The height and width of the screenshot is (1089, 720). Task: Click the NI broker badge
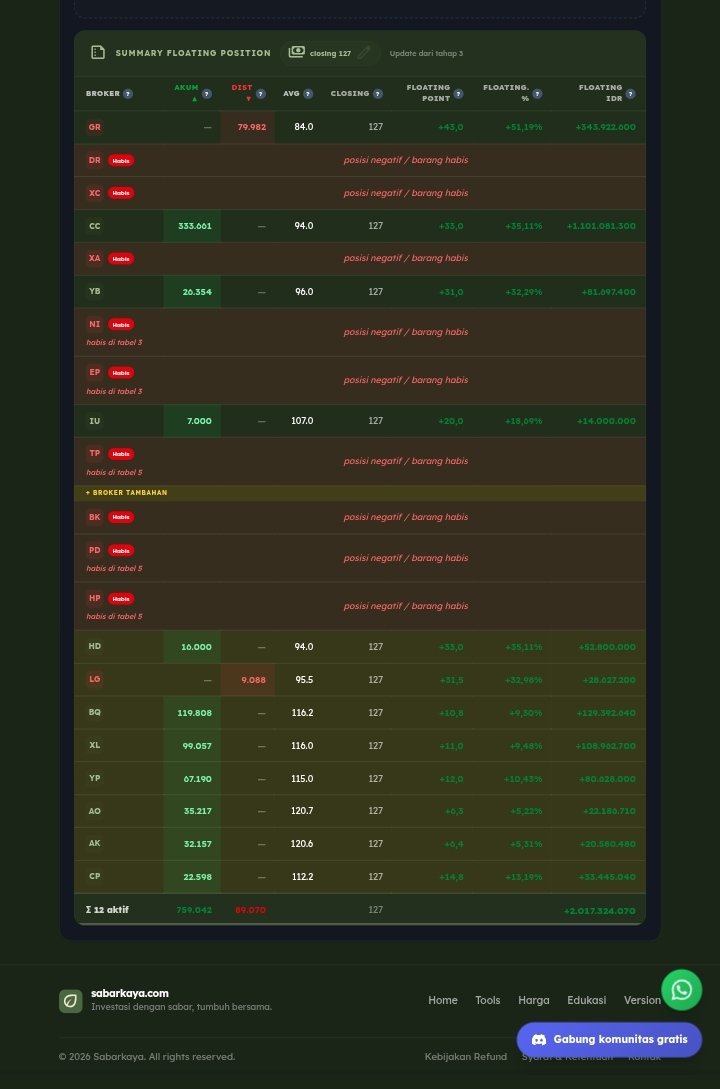[x=94, y=324]
